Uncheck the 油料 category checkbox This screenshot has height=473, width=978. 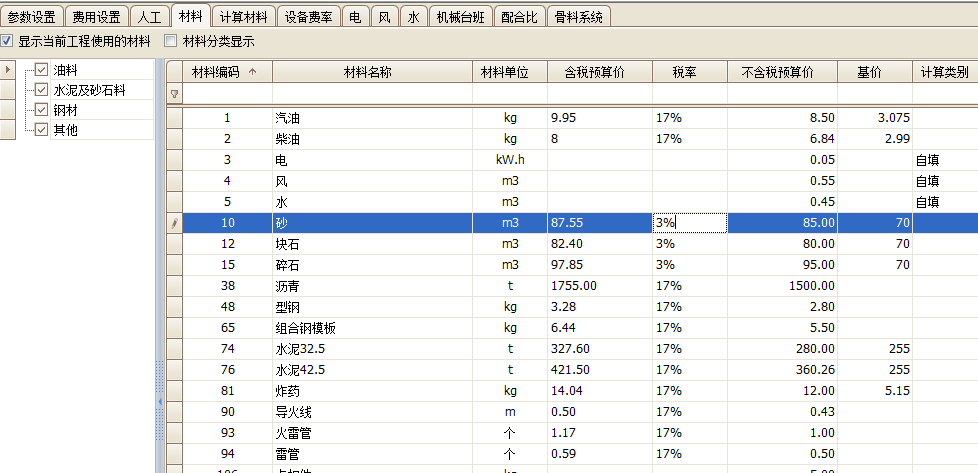(41, 70)
